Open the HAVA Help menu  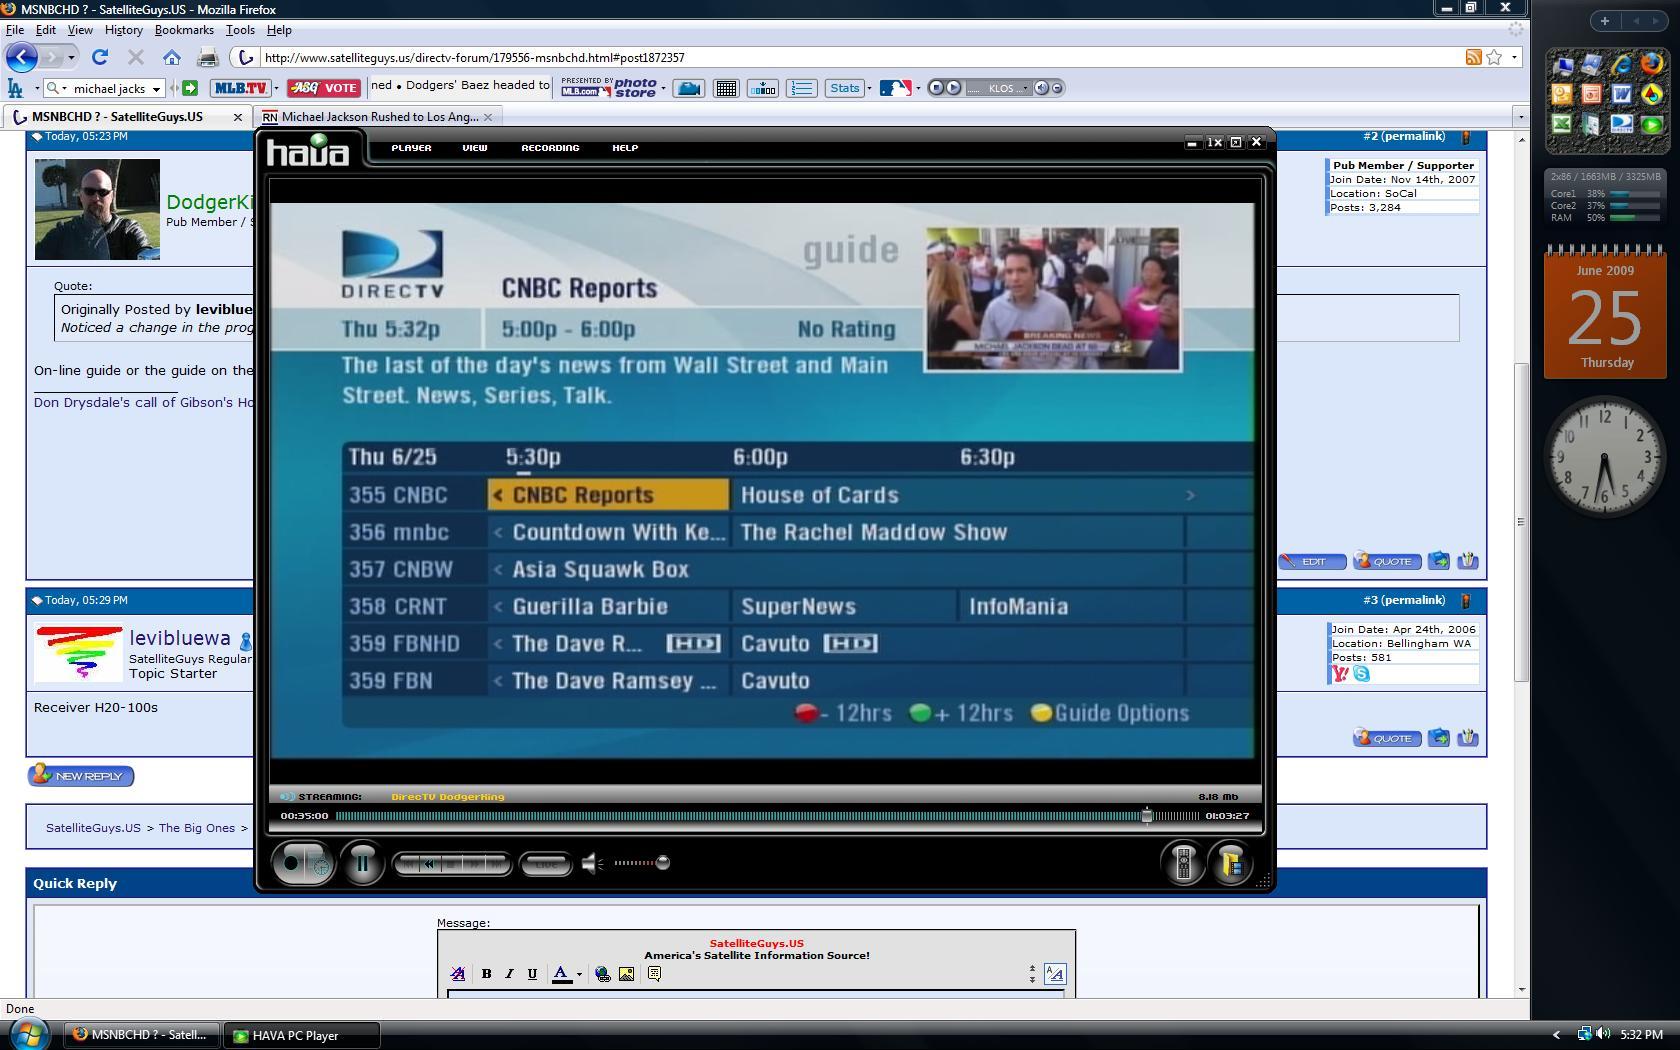click(x=625, y=147)
